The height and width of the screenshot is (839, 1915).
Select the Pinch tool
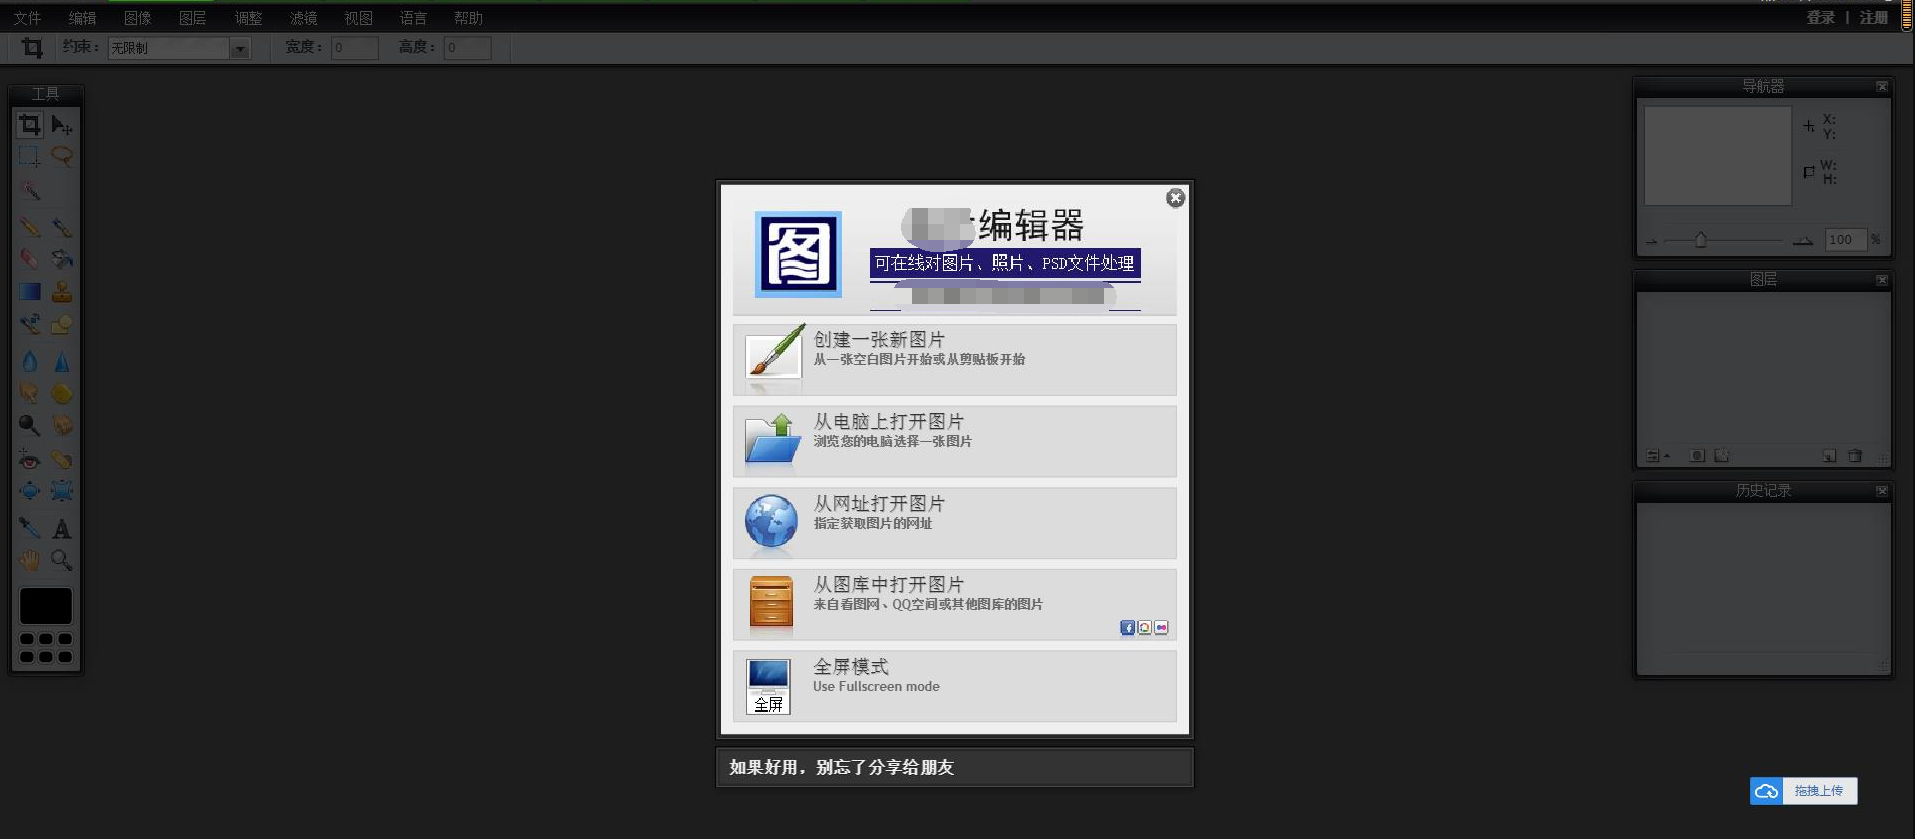click(62, 491)
